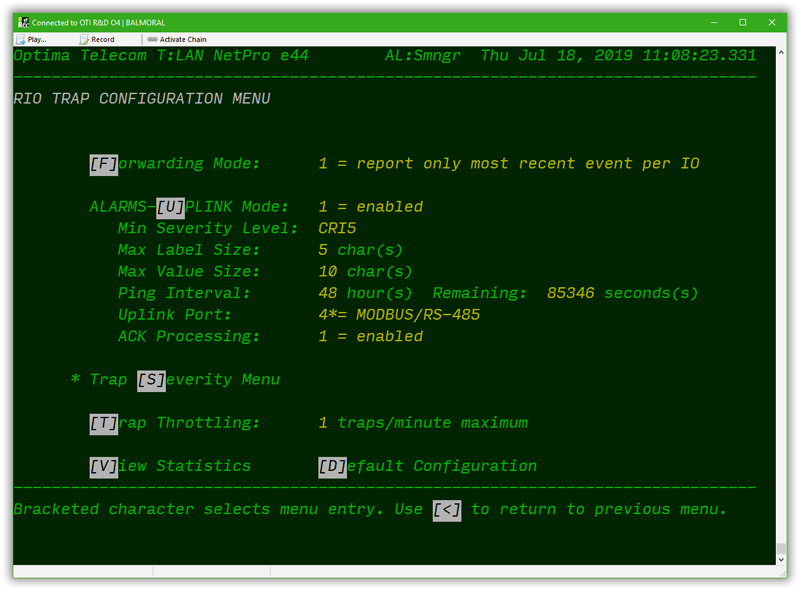Click the Play script page icon
This screenshot has width=800, height=591.
point(21,39)
